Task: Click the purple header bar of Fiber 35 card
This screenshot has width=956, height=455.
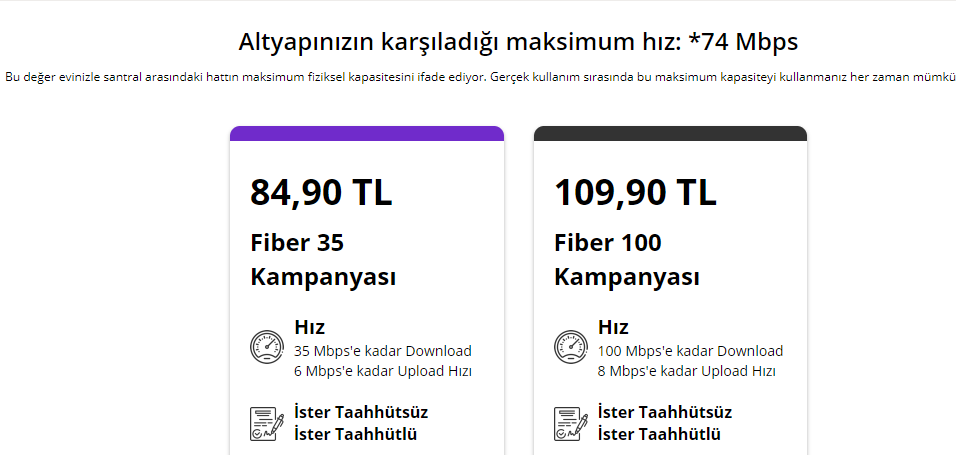Action: click(x=367, y=134)
